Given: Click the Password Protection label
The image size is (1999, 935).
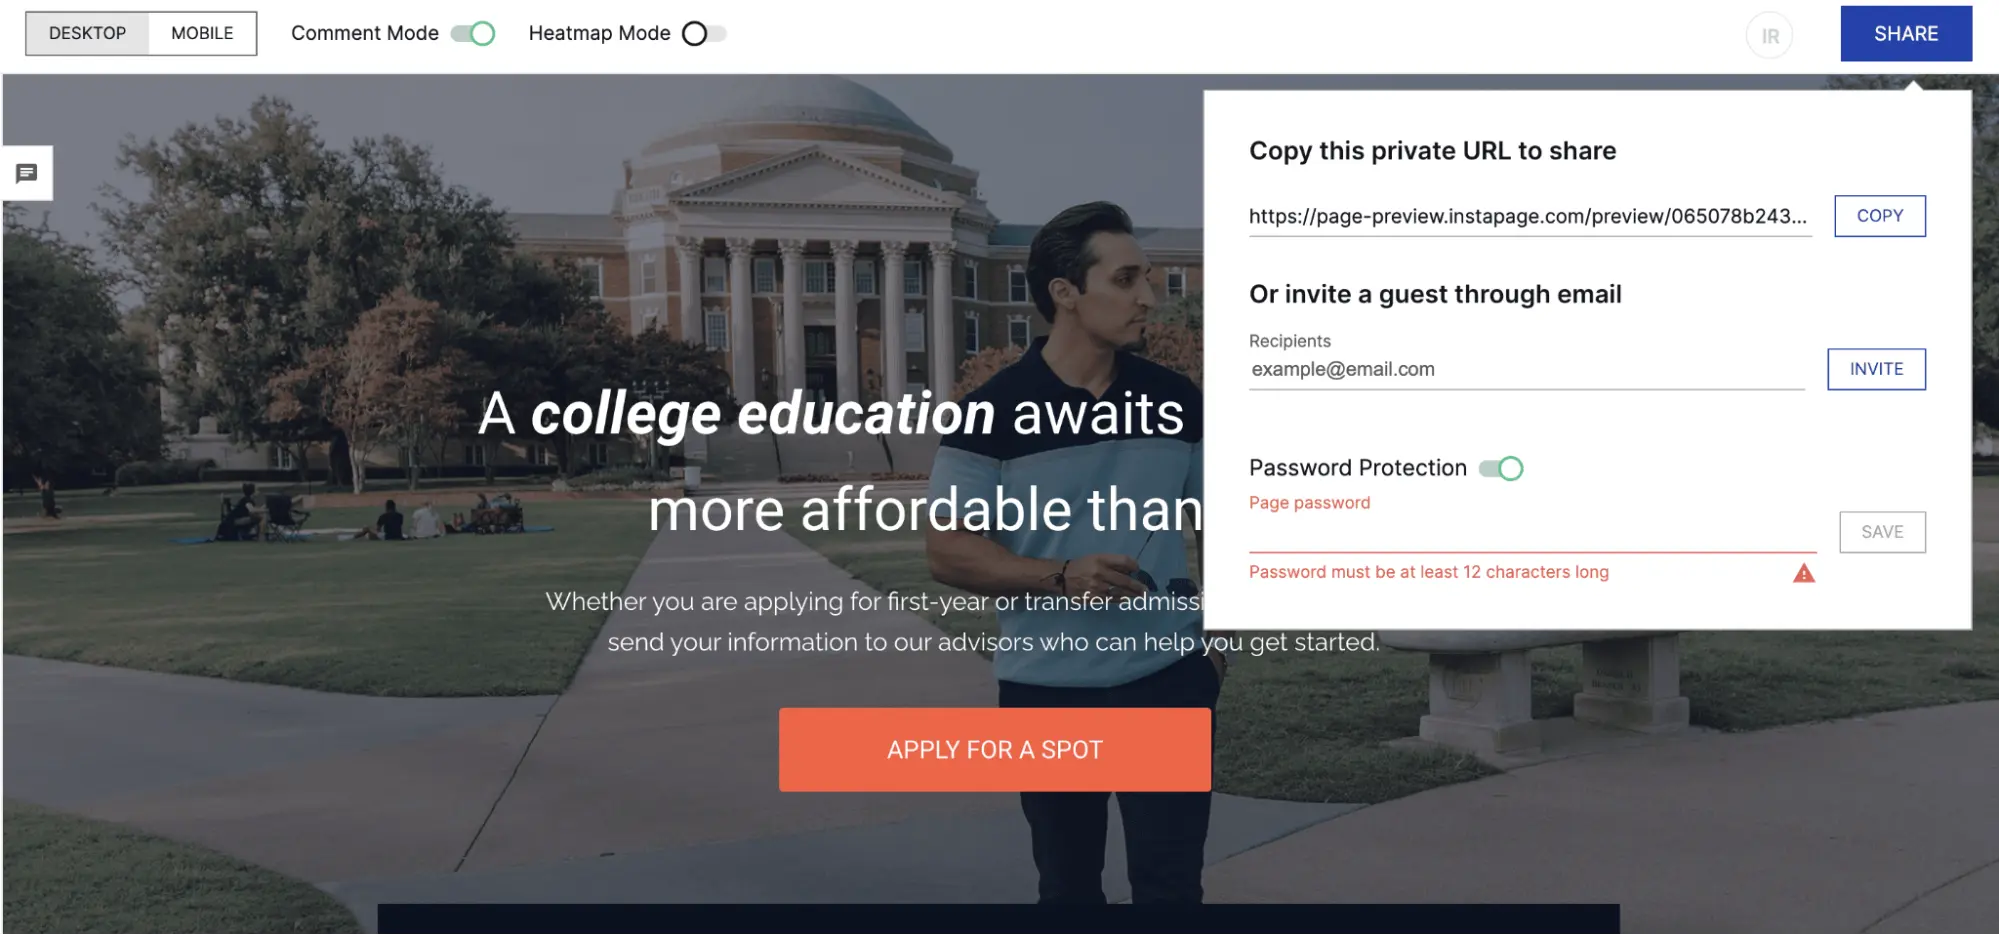Looking at the screenshot, I should pos(1357,468).
